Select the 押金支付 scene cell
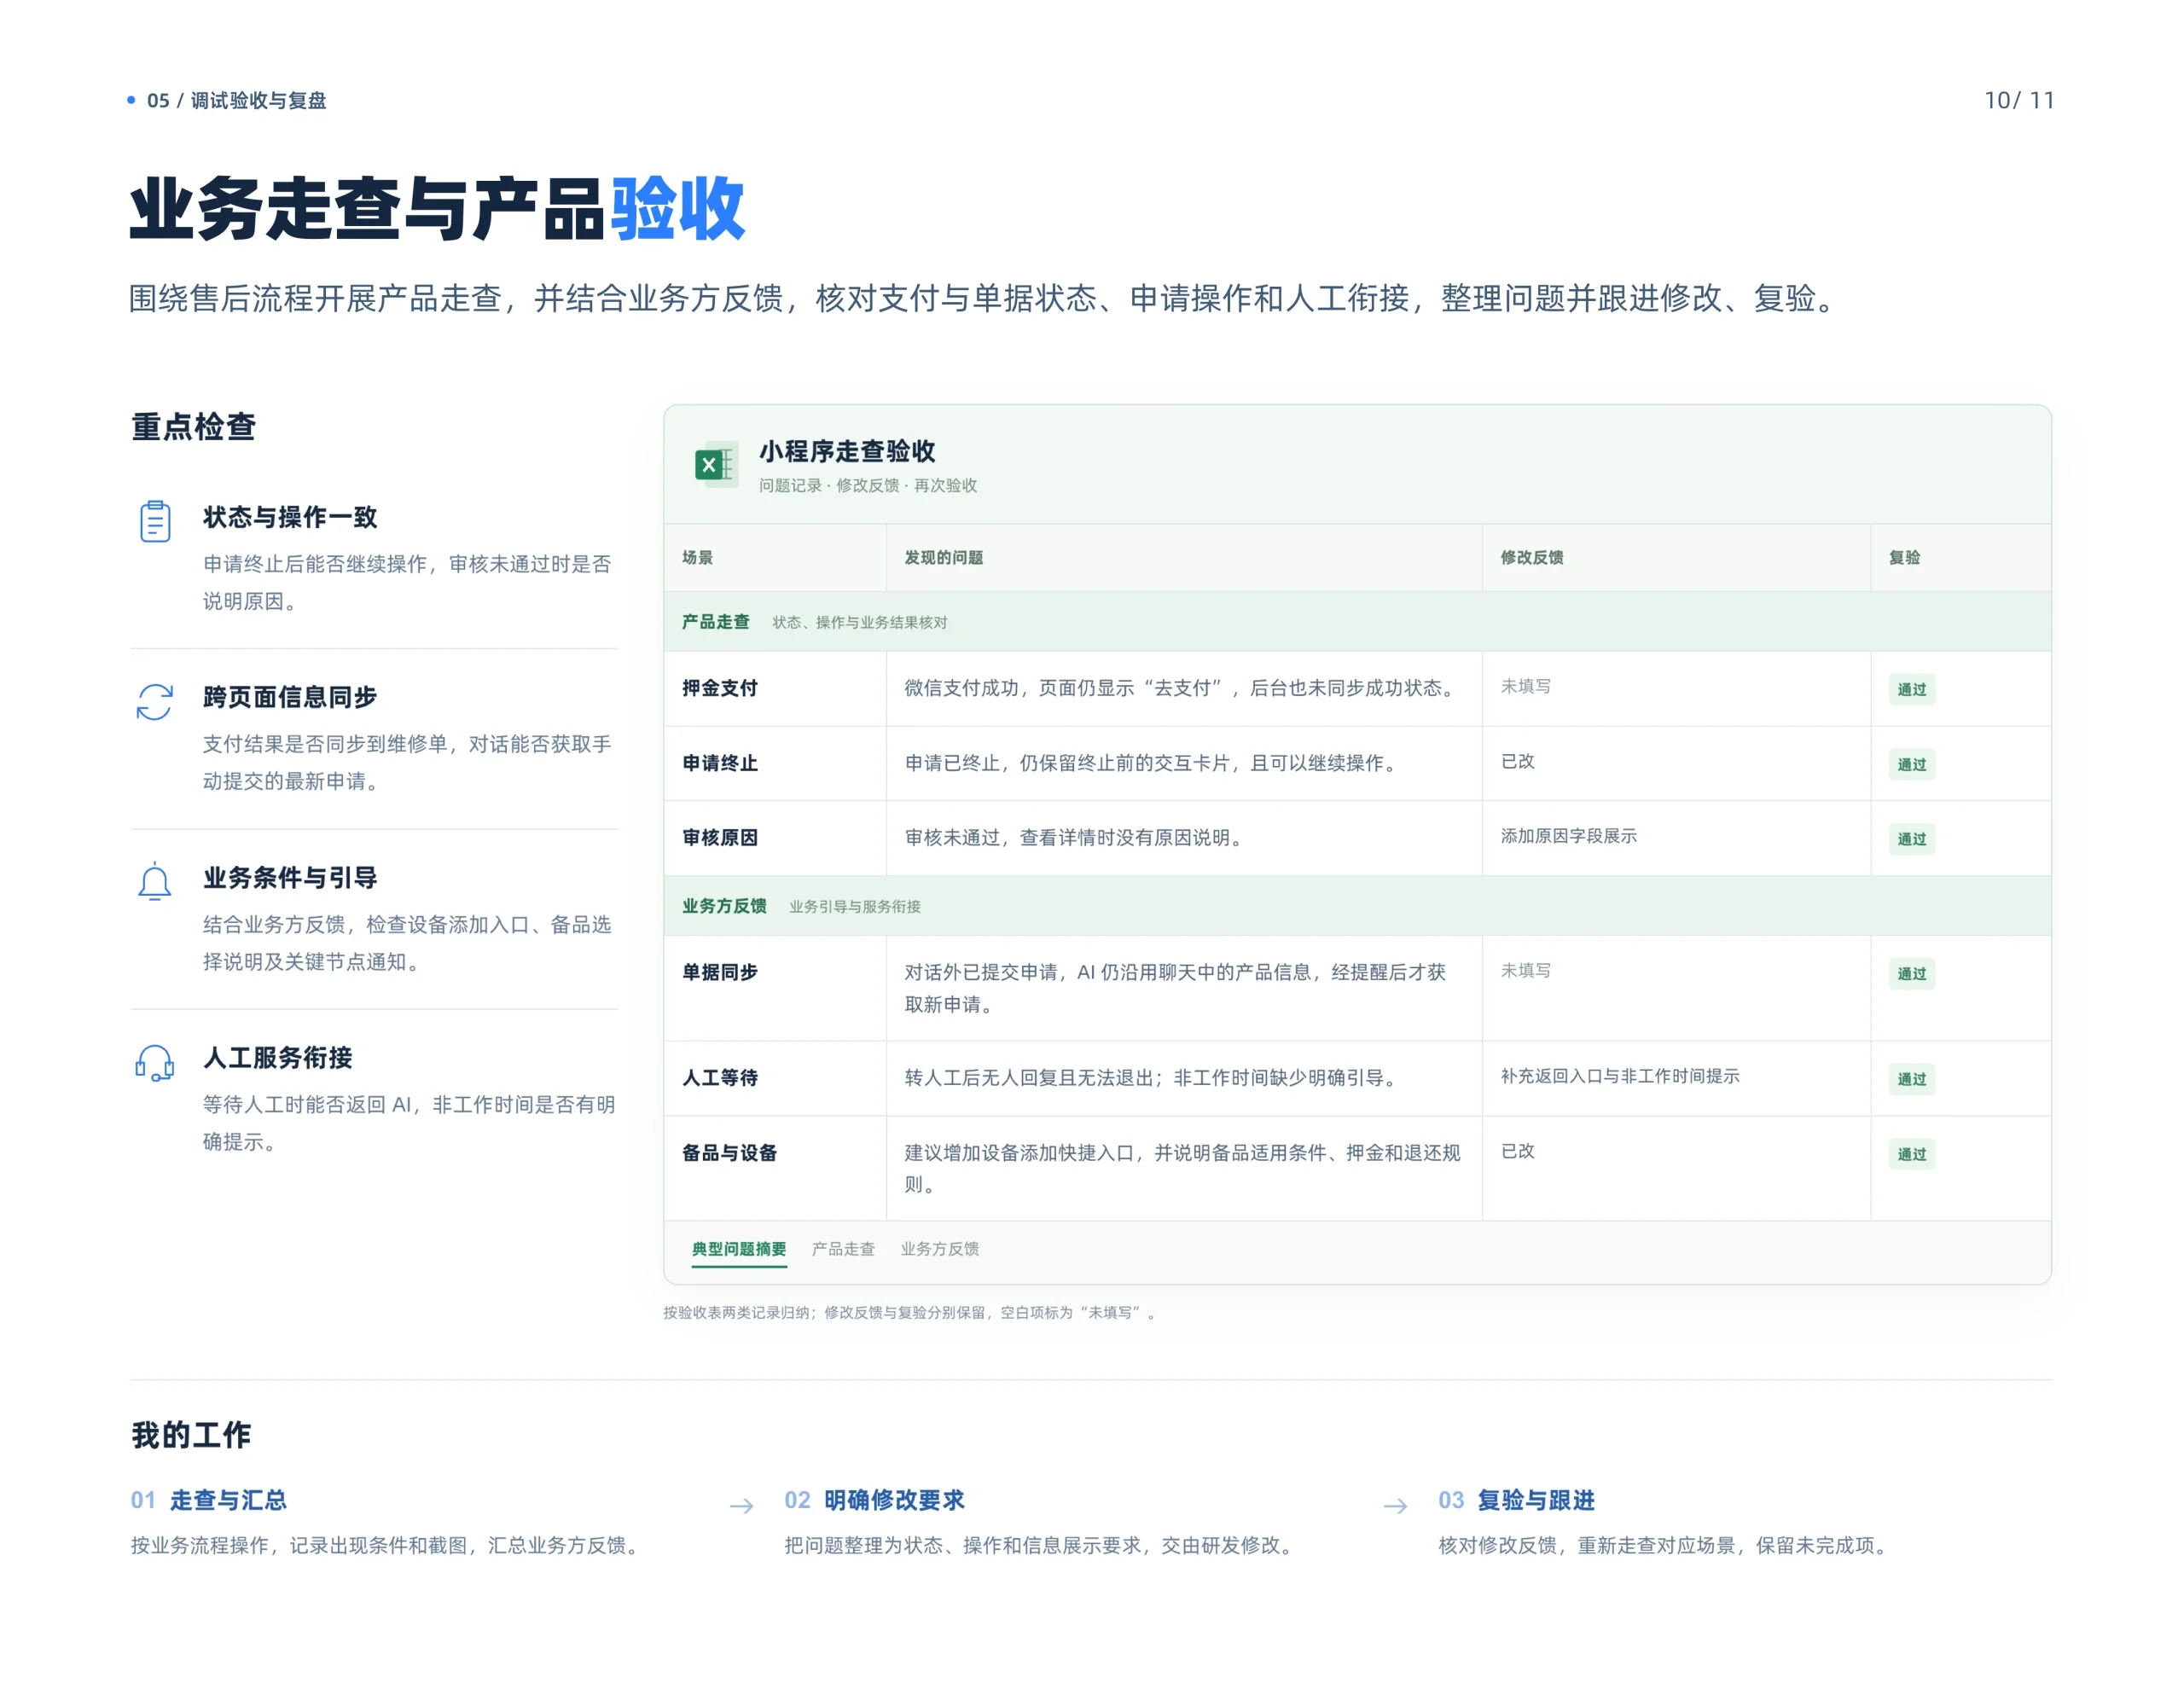Screen dimensions: 2184x1689 775,688
